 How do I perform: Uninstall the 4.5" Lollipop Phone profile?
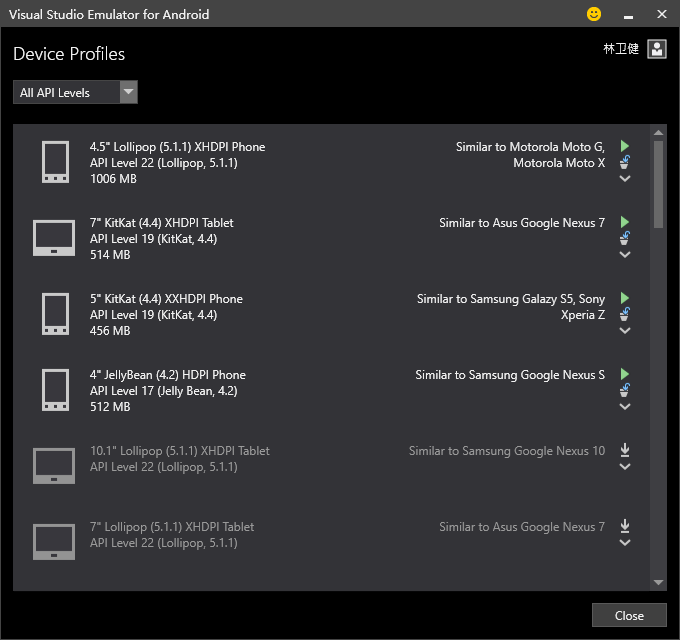(x=624, y=162)
